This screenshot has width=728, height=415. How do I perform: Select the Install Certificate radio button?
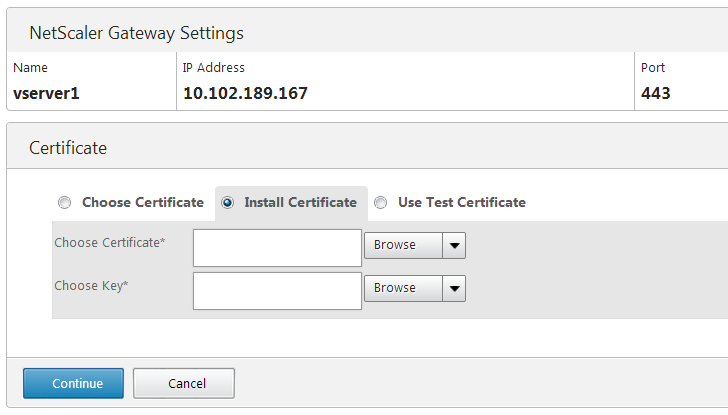click(227, 203)
